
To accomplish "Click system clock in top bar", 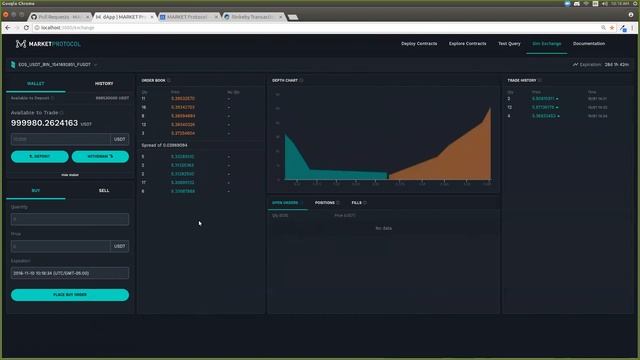I will click(x=620, y=3).
